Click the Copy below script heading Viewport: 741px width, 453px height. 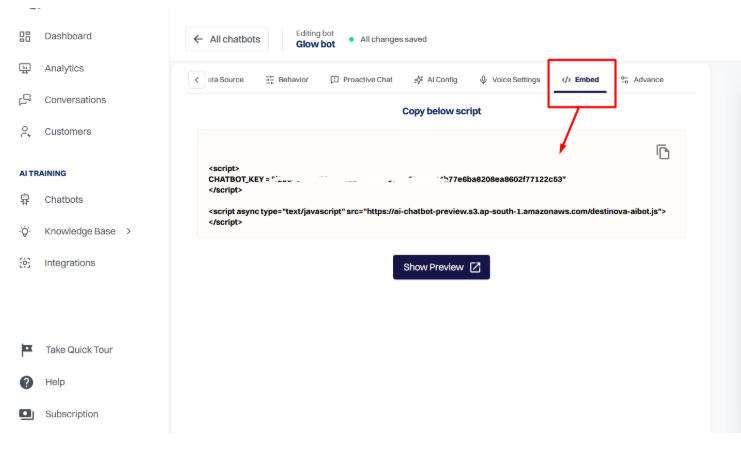click(441, 111)
